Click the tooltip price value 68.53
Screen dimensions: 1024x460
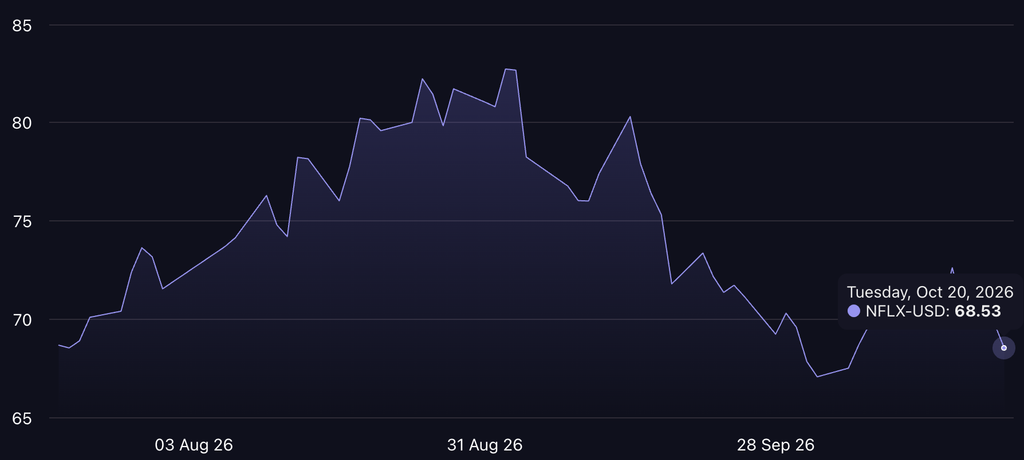978,311
